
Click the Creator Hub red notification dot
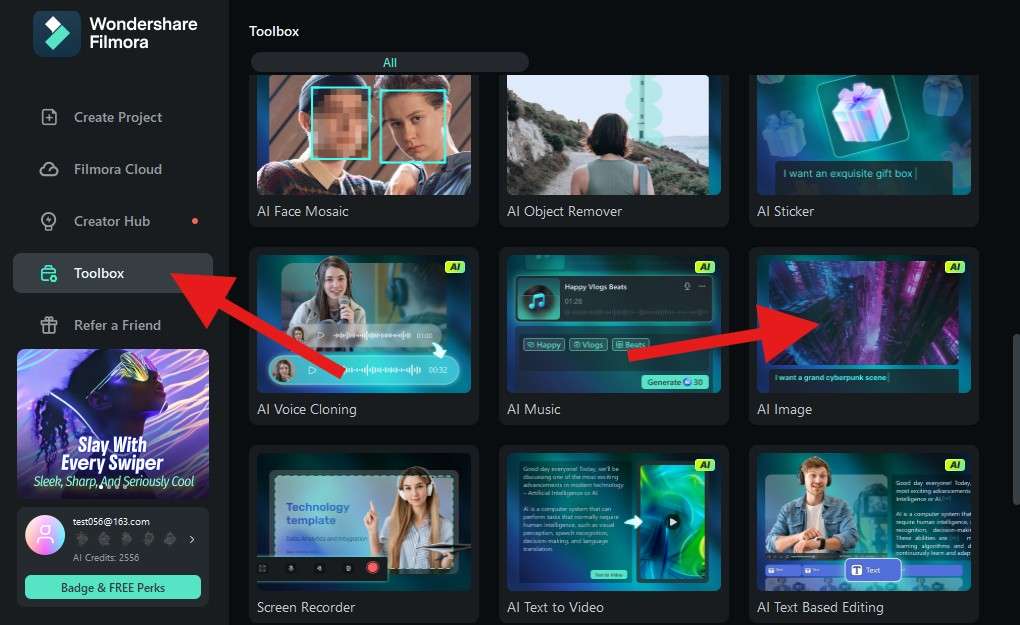coord(195,221)
